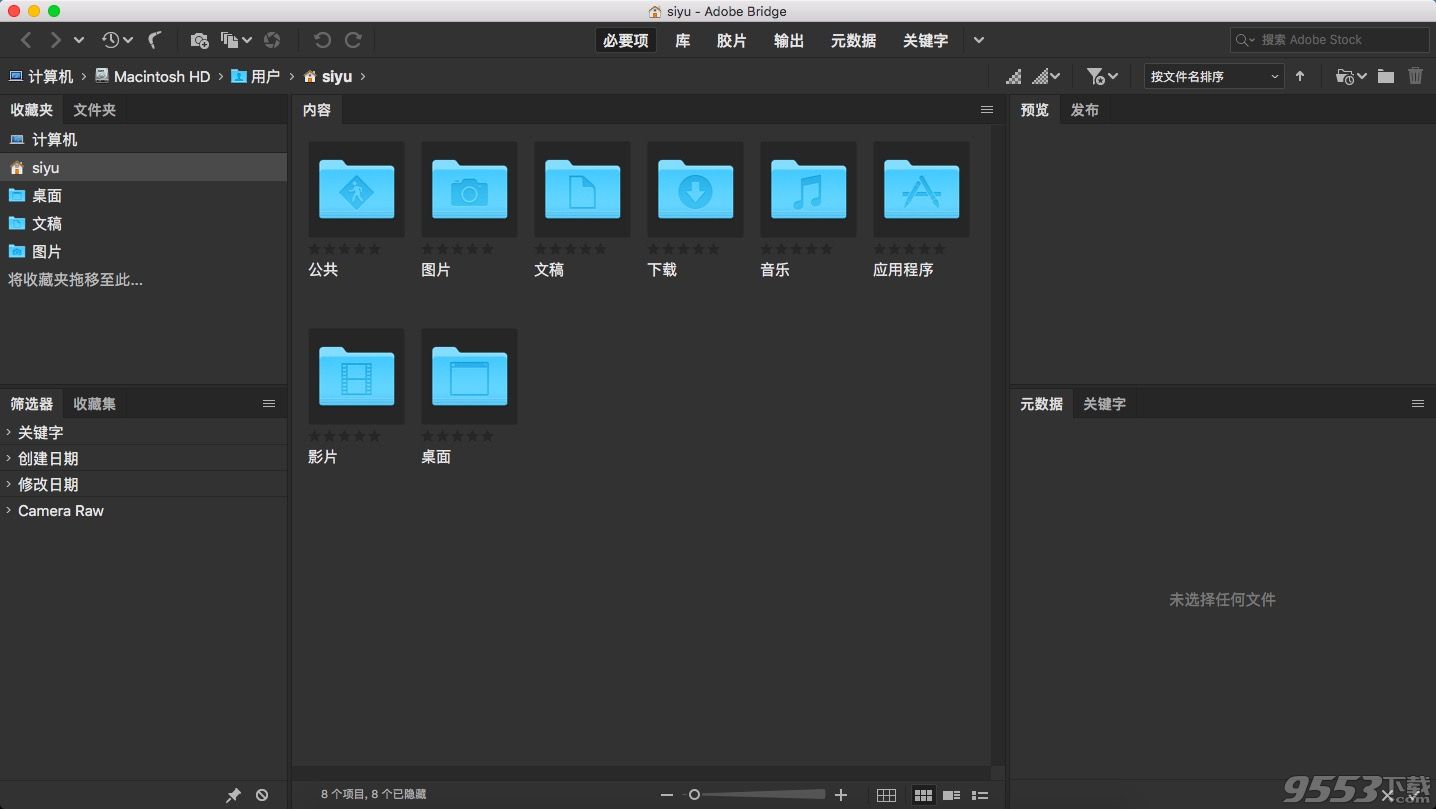Rotate 90° clockwise
Viewport: 1436px width, 809px height.
353,40
